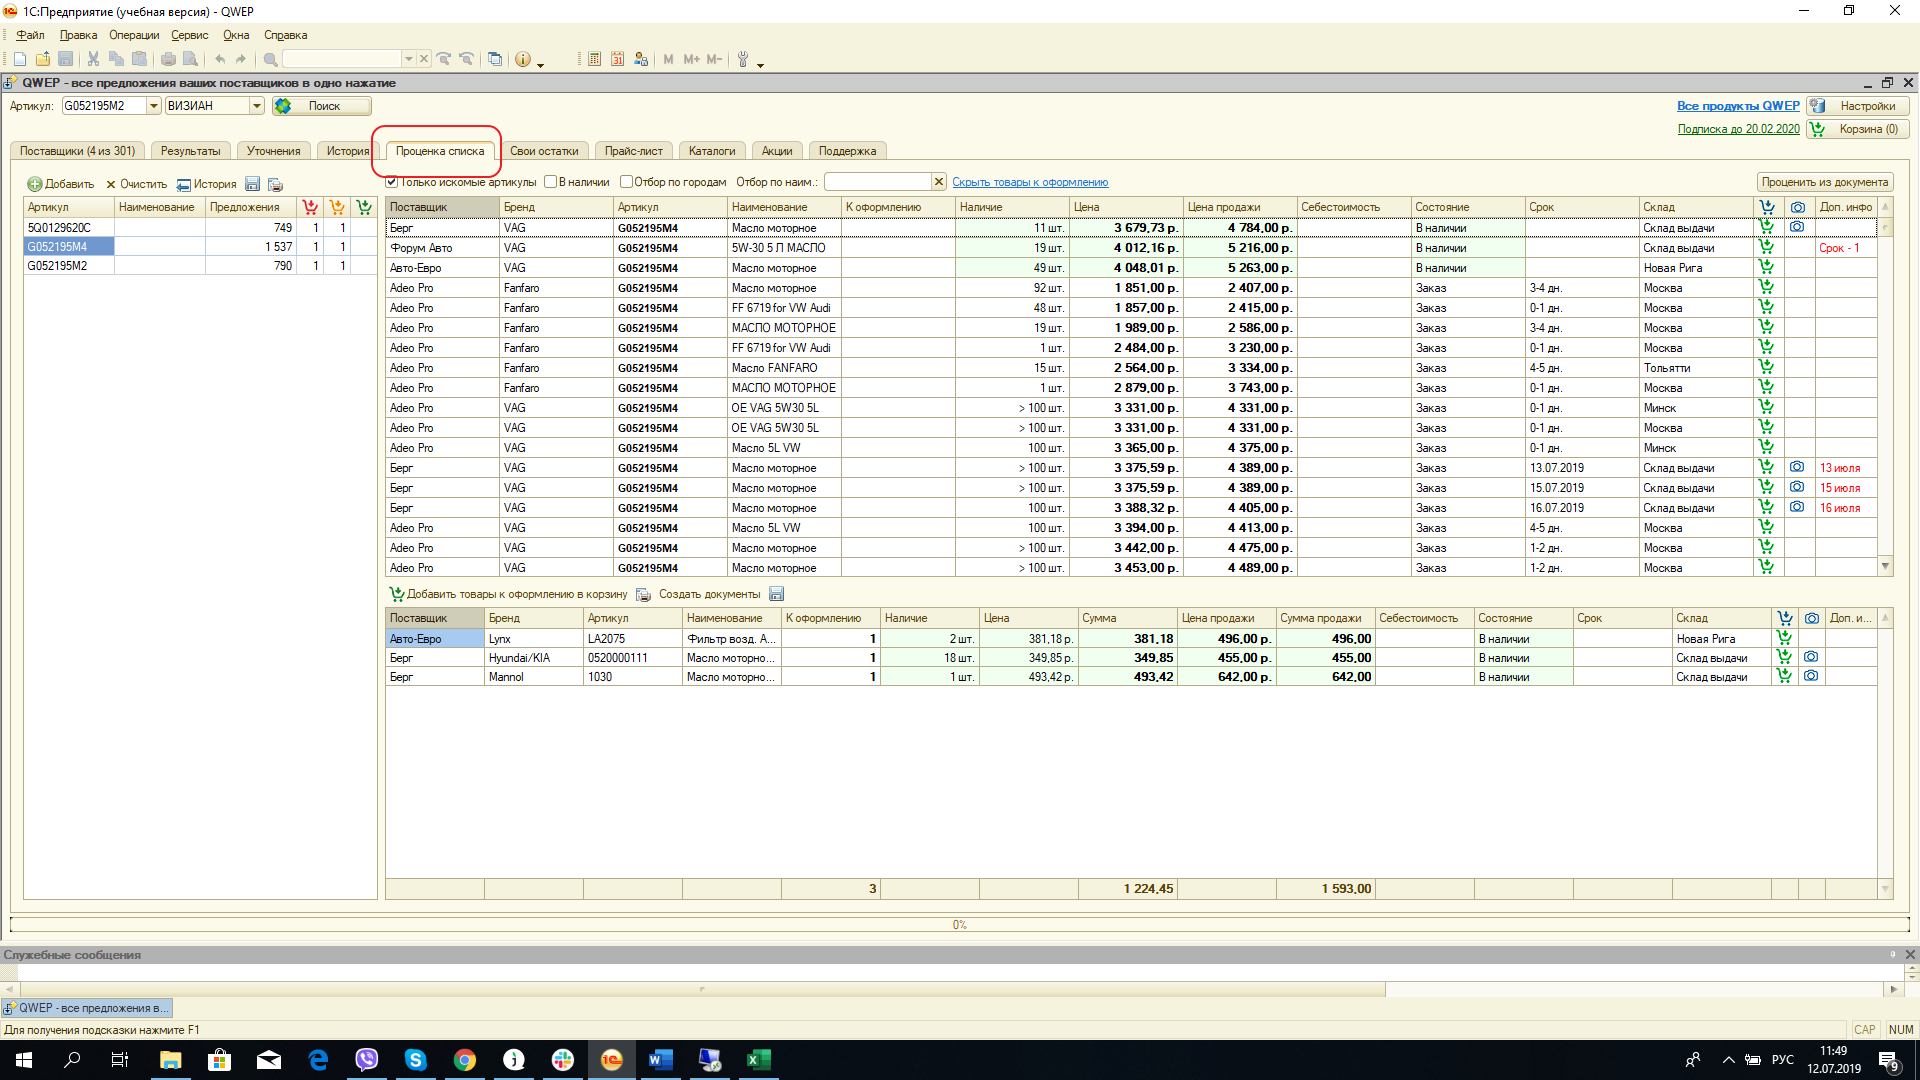Image resolution: width=1920 pixels, height=1080 pixels.
Task: Click the save icon beside Создать документы
Action: click(x=776, y=594)
